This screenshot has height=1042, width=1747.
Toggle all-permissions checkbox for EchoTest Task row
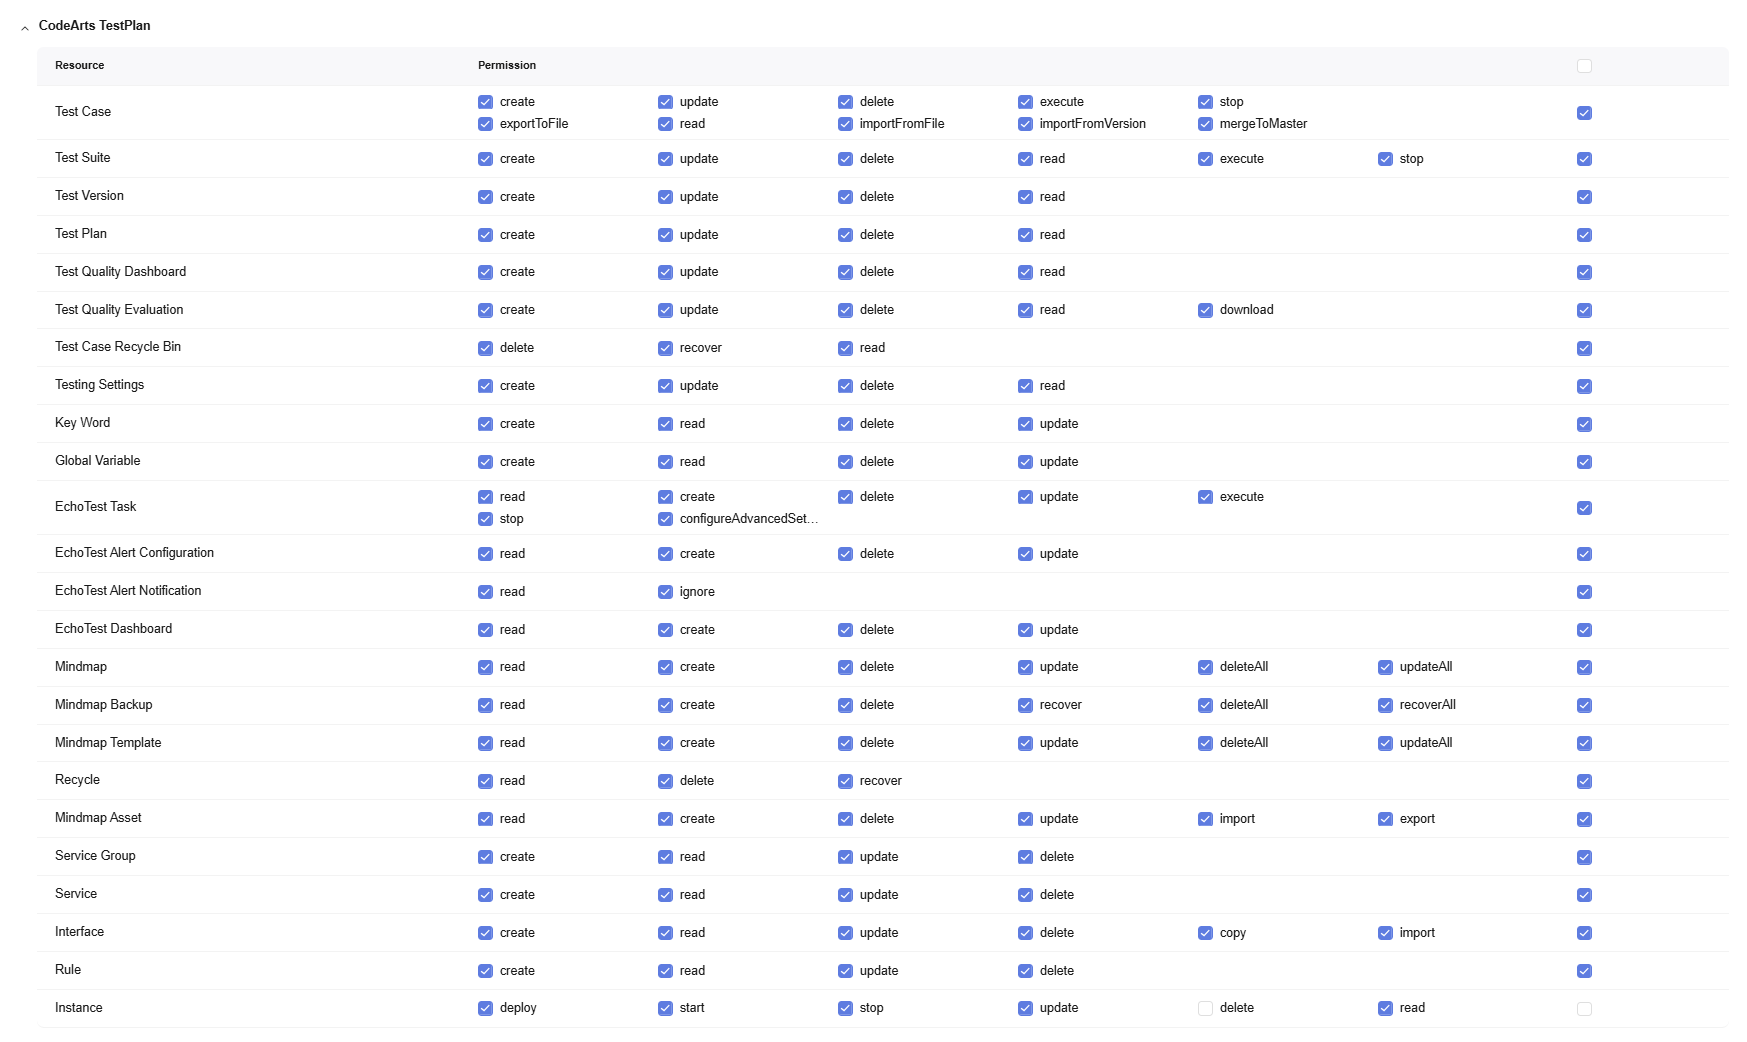pos(1584,508)
